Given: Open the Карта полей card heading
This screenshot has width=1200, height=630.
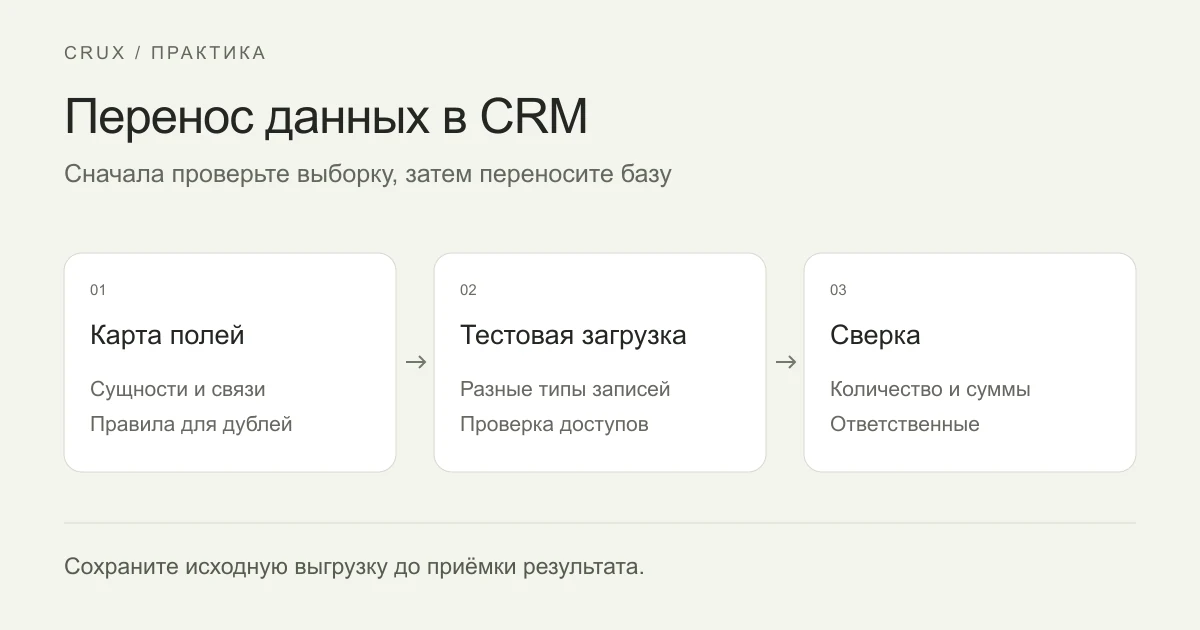Looking at the screenshot, I should point(167,335).
